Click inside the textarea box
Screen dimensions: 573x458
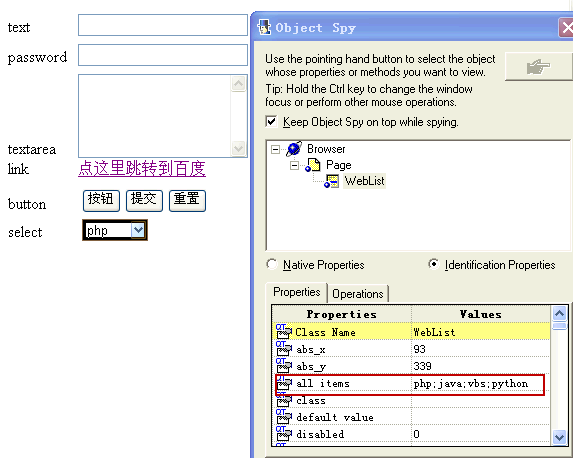point(155,116)
